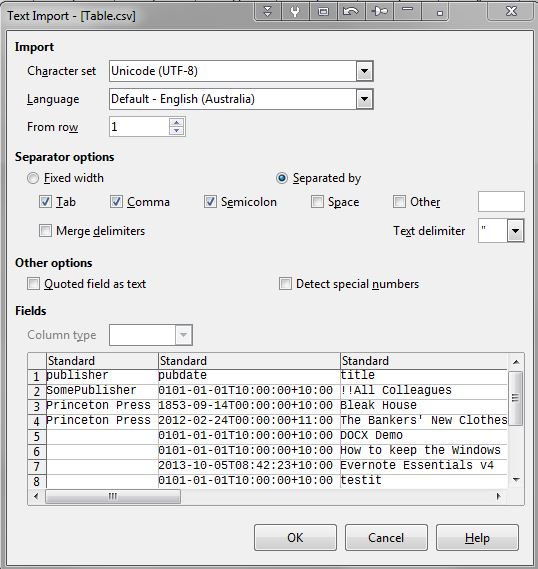538x569 pixels.
Task: Select the Fixed width radio button
Action: [33, 178]
